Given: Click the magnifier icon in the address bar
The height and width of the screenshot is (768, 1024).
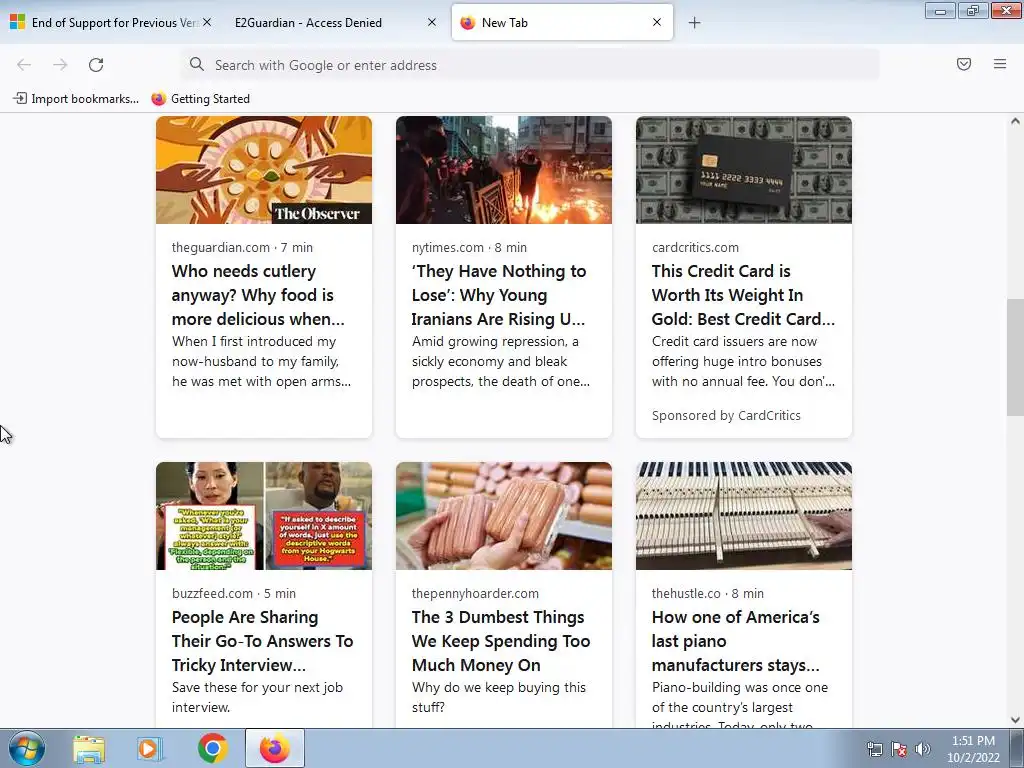Looking at the screenshot, I should (x=197, y=64).
